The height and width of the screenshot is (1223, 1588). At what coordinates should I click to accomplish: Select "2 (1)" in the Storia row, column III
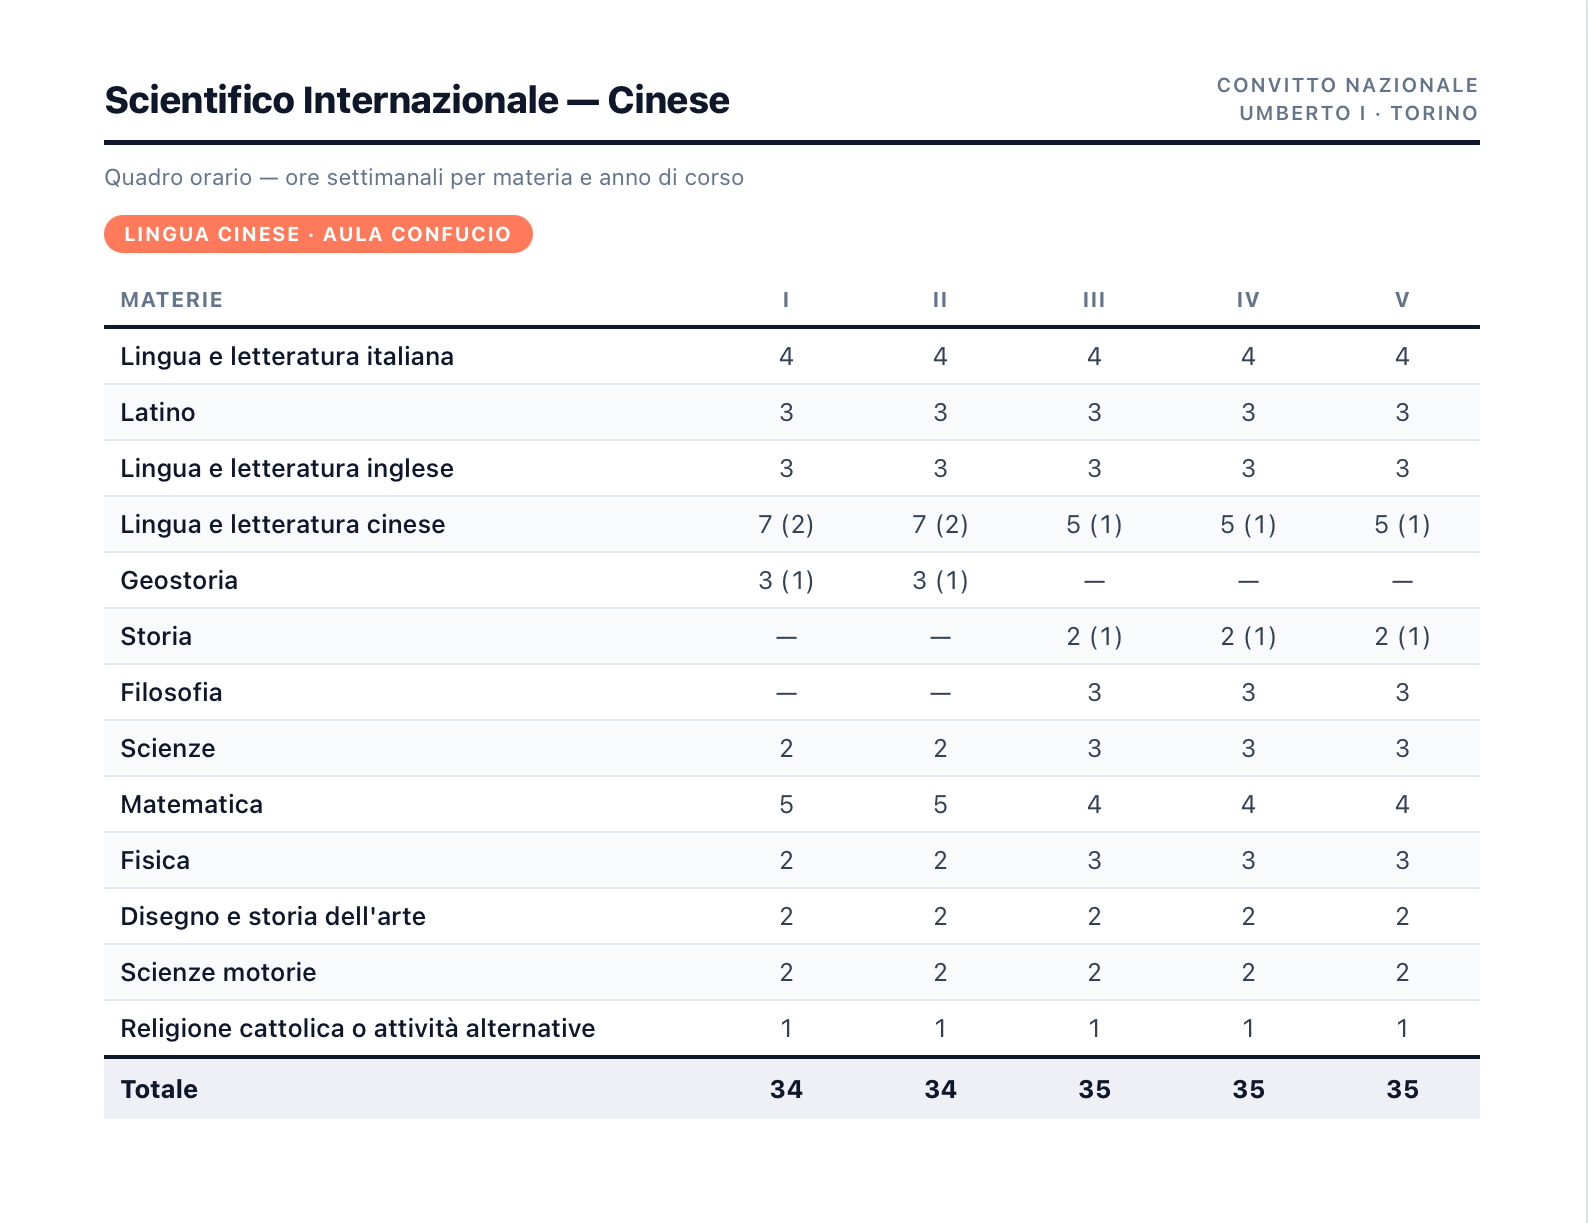[1094, 637]
